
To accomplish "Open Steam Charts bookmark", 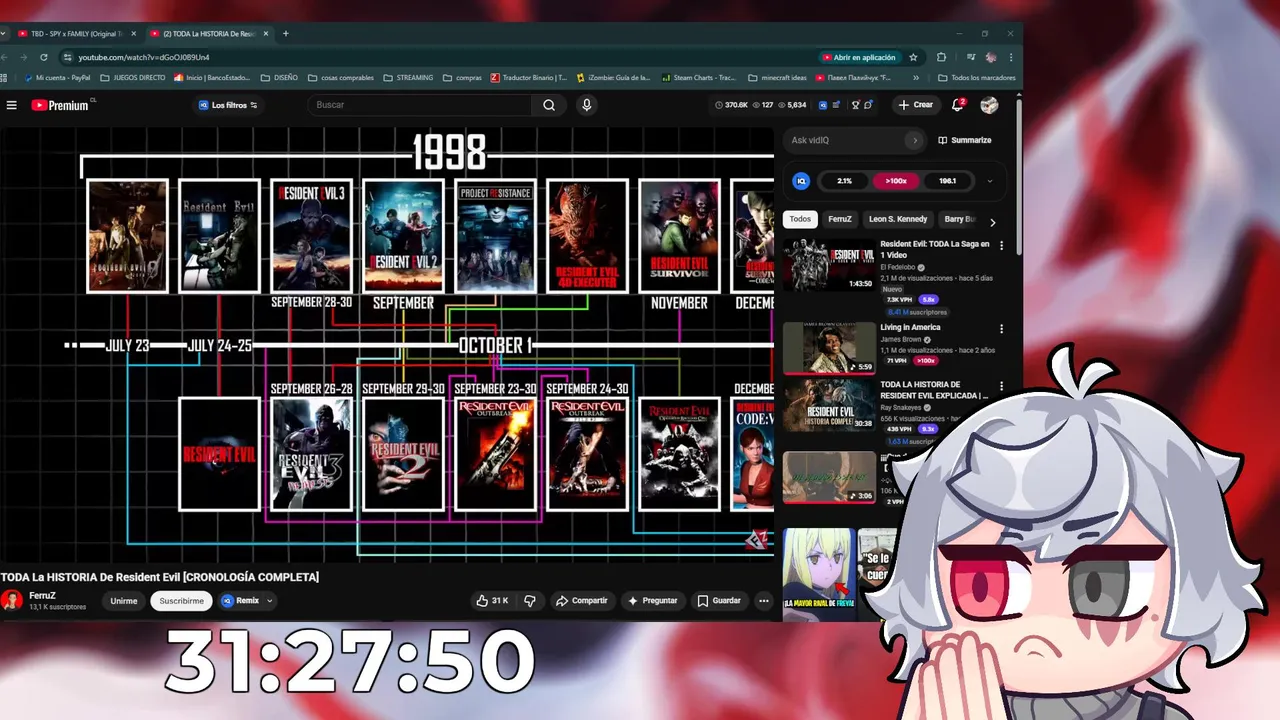I will point(698,77).
